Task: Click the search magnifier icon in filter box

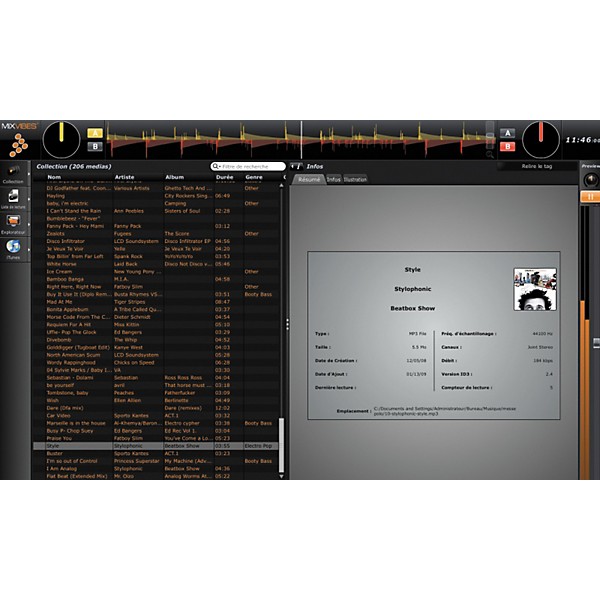Action: click(x=216, y=166)
